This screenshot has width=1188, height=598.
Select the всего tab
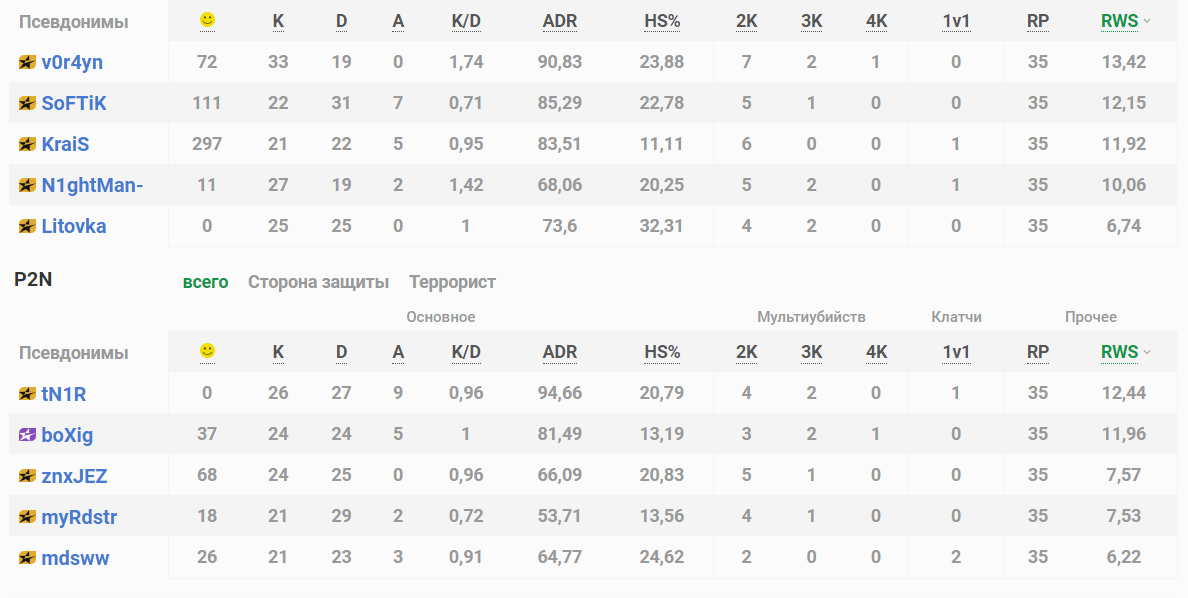point(205,282)
